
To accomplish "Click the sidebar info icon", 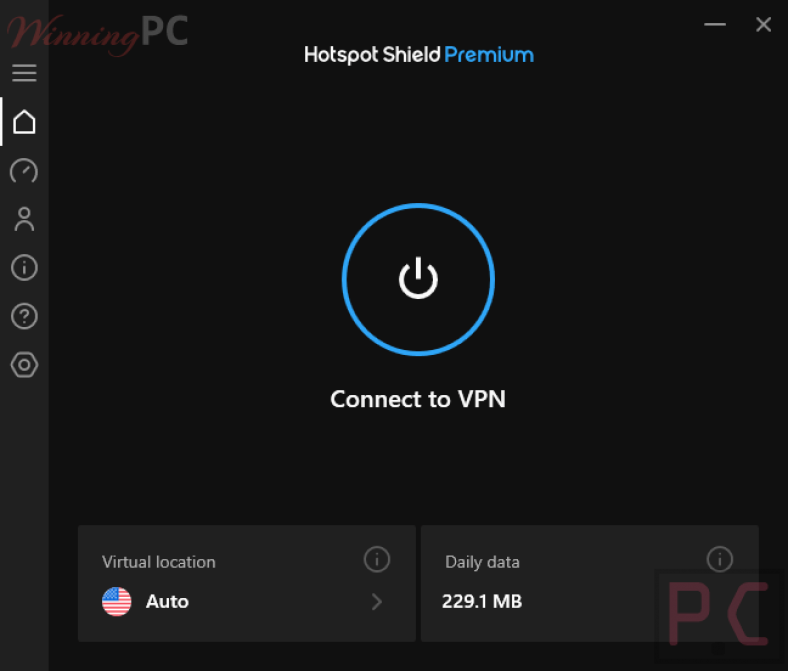I will (x=24, y=267).
